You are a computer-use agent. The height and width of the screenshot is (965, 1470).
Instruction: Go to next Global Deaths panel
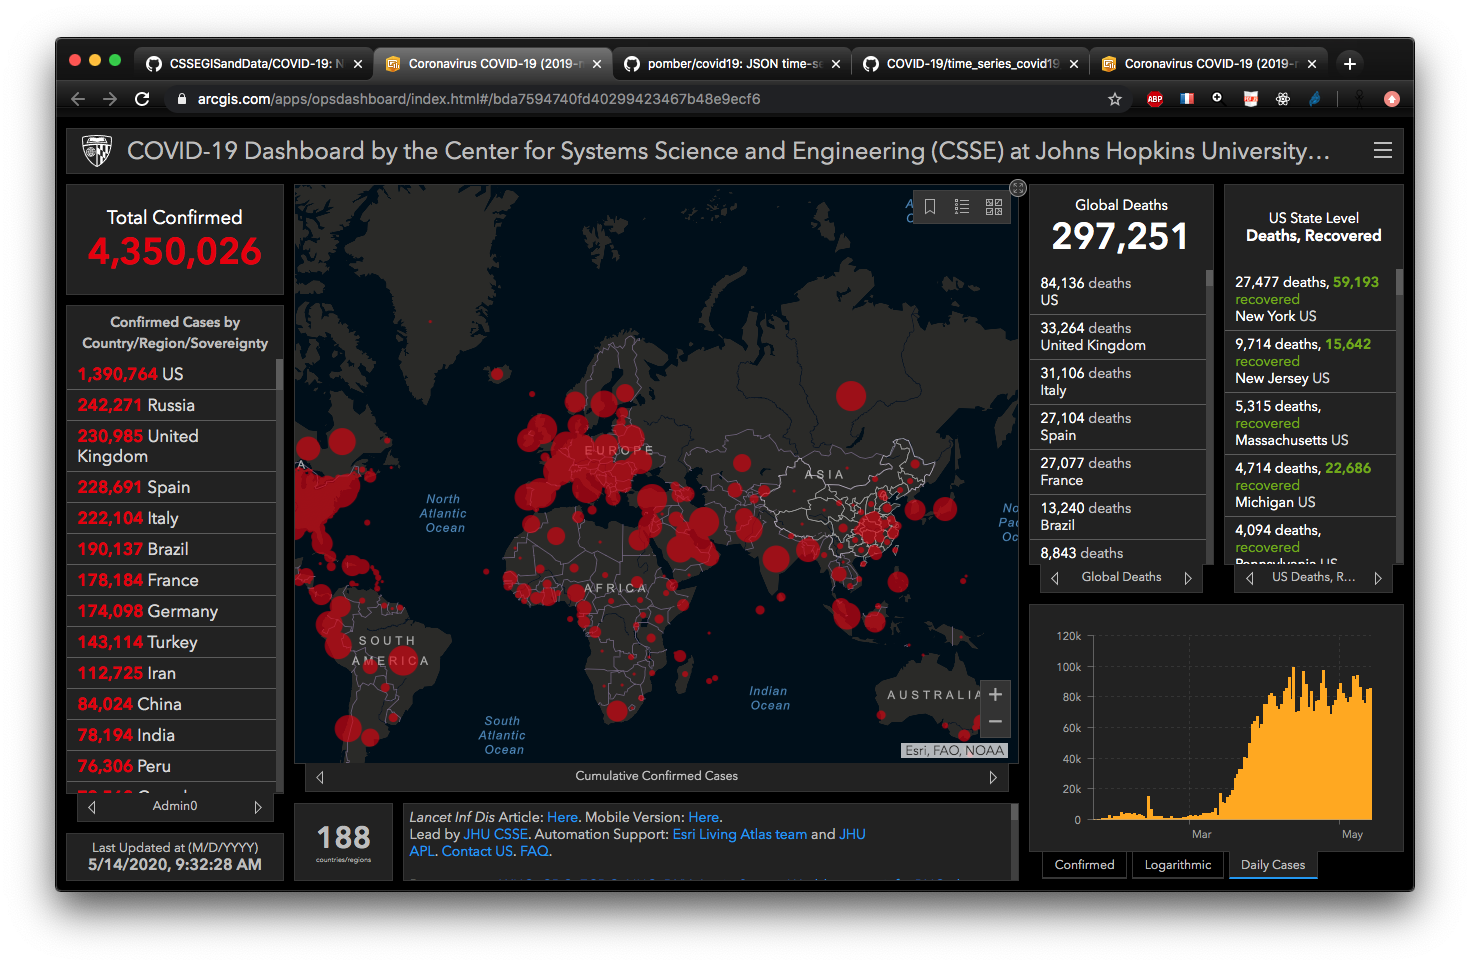coord(1188,578)
